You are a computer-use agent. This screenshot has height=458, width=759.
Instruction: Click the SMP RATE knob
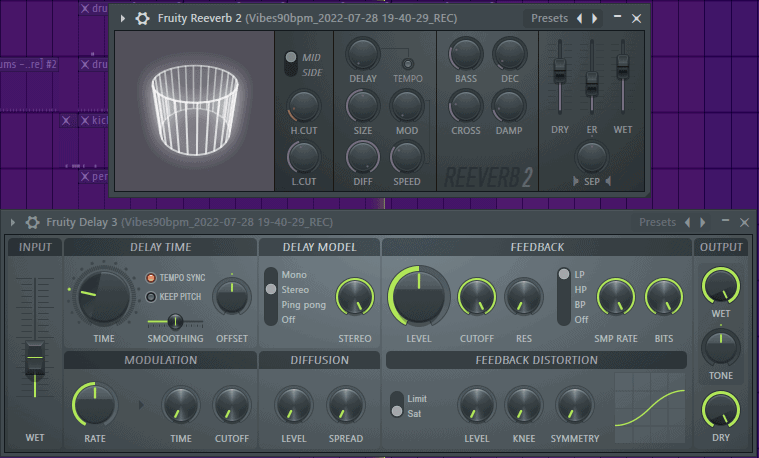[616, 296]
